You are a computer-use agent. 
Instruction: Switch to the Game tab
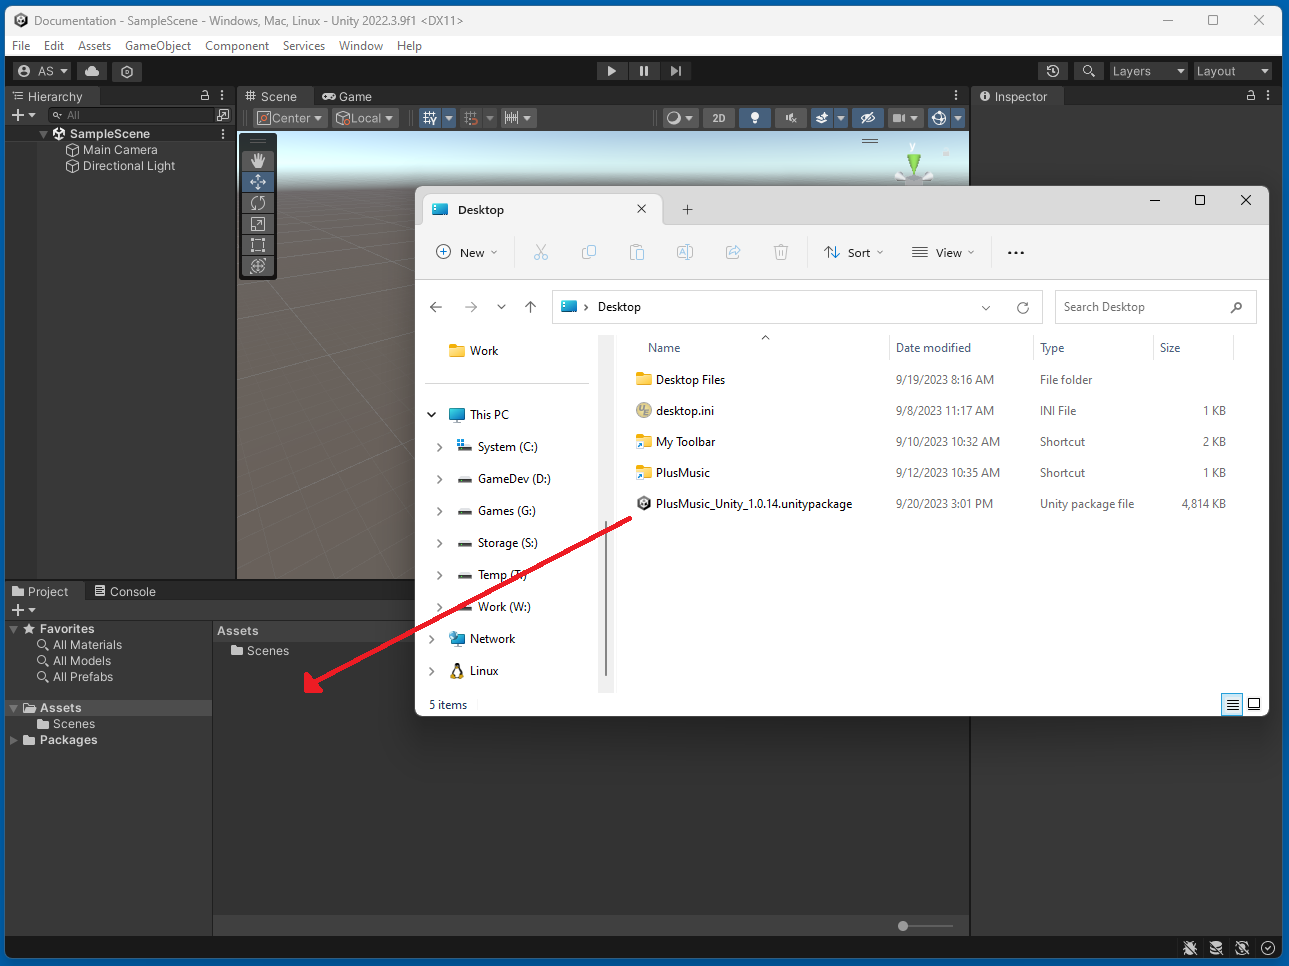click(x=347, y=97)
